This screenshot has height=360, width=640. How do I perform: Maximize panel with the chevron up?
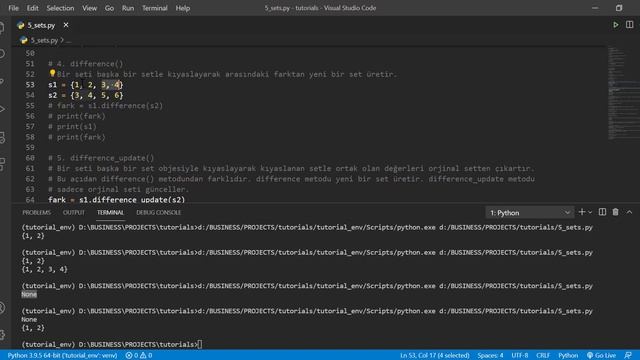[629, 212]
